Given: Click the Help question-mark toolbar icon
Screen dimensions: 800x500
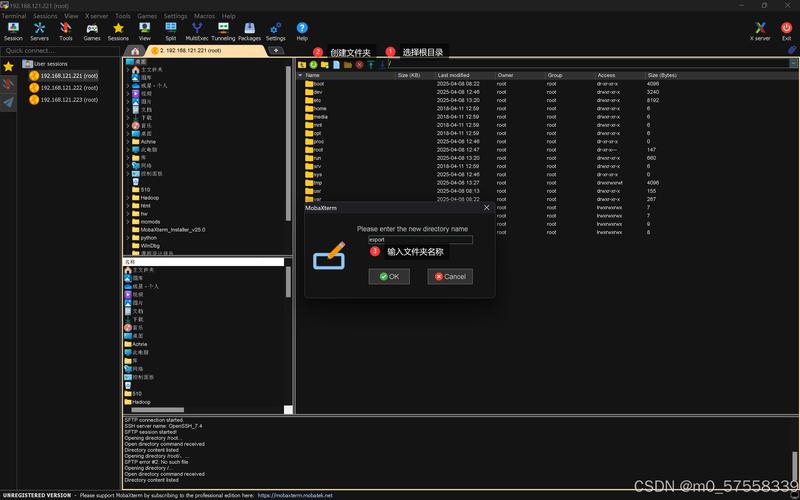Looking at the screenshot, I should click(x=302, y=31).
